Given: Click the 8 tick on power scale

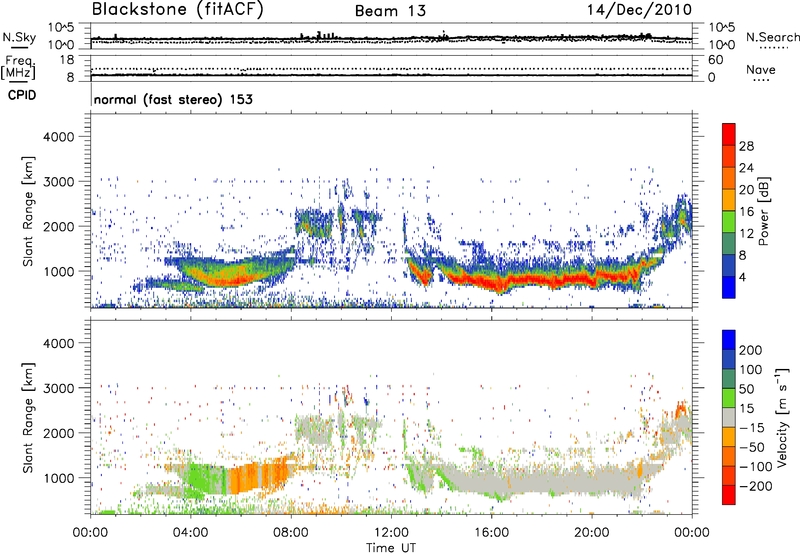Looking at the screenshot, I should tap(742, 255).
